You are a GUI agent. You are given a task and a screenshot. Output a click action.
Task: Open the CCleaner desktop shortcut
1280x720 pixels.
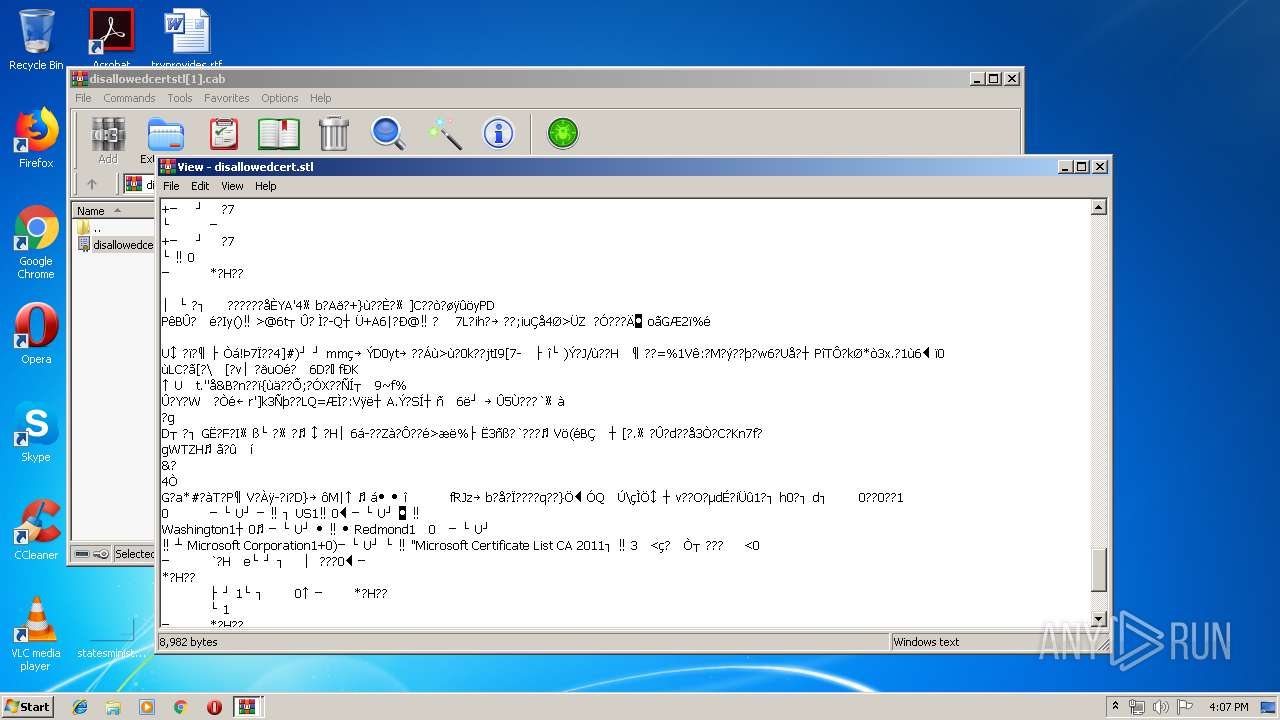[36, 529]
